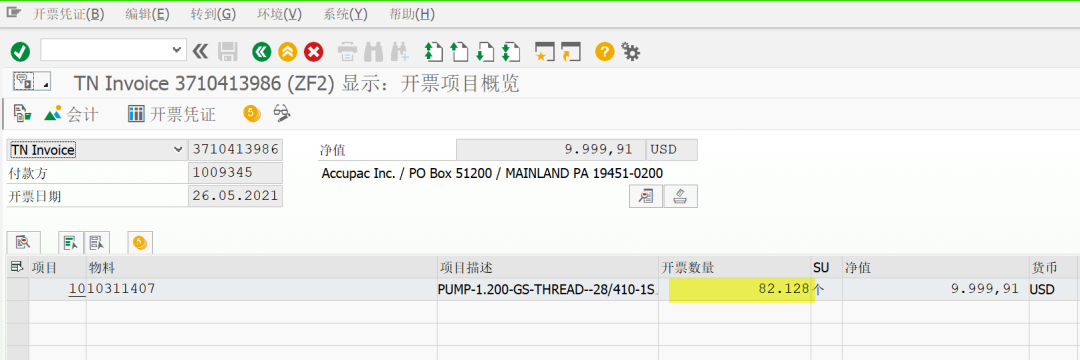Click the green Back icon
Viewport: 1080px width, 360px height.
261,51
